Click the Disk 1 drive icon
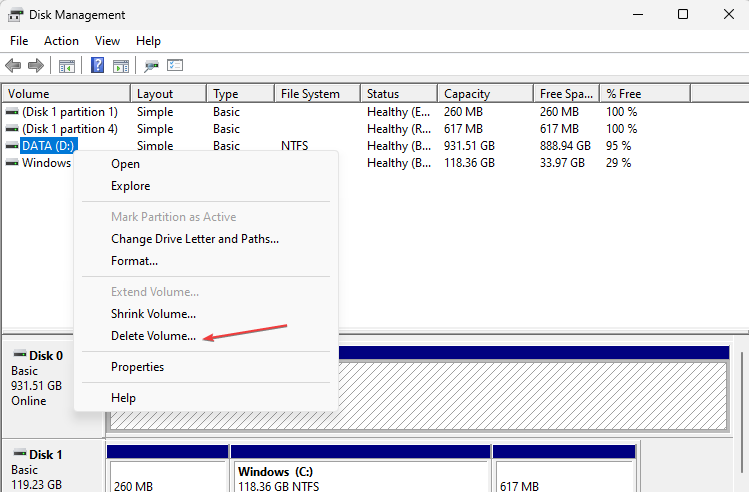This screenshot has width=749, height=492. coord(20,453)
